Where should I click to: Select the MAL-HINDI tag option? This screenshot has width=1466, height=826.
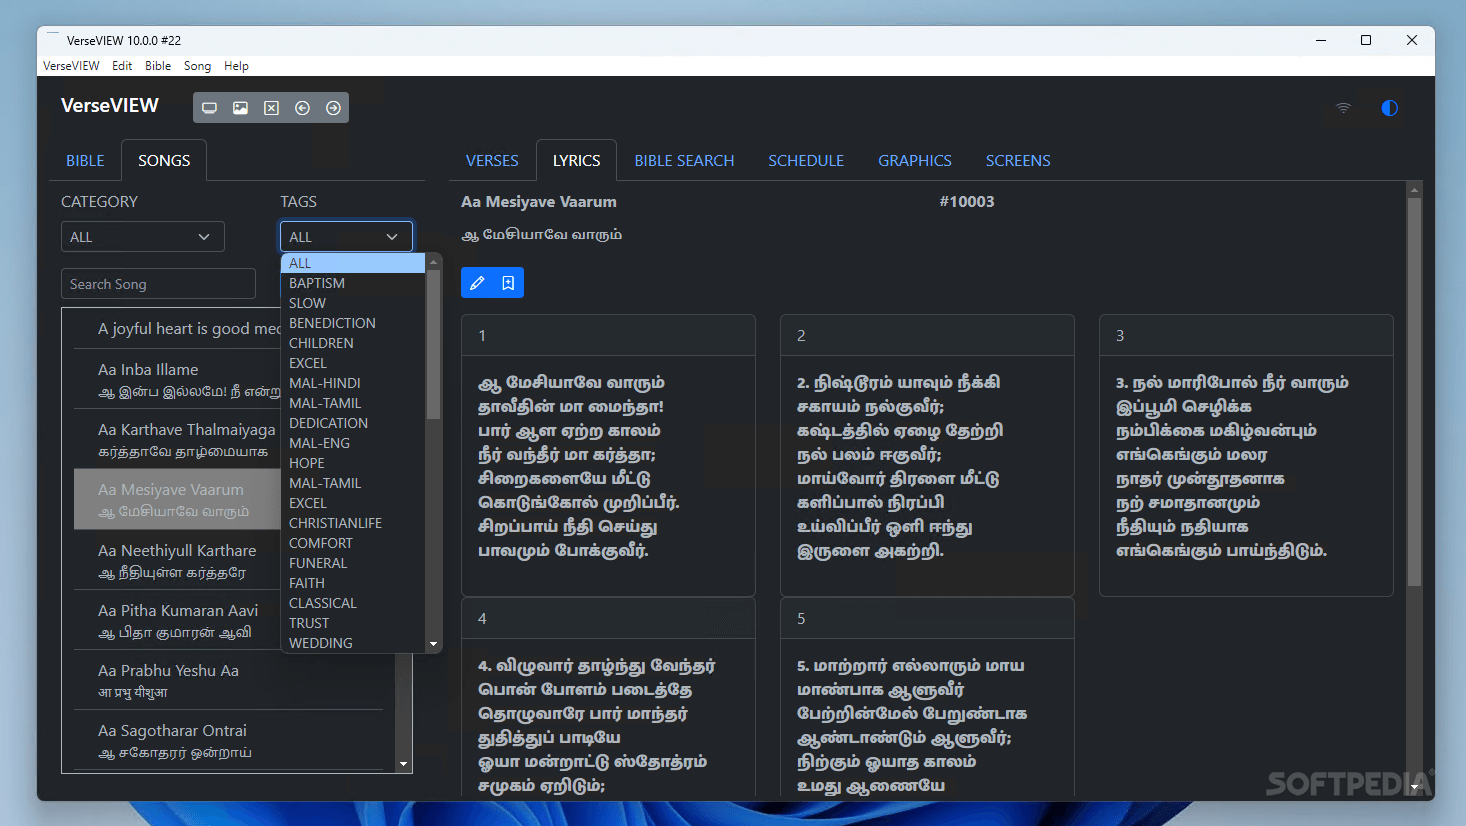tap(353, 383)
